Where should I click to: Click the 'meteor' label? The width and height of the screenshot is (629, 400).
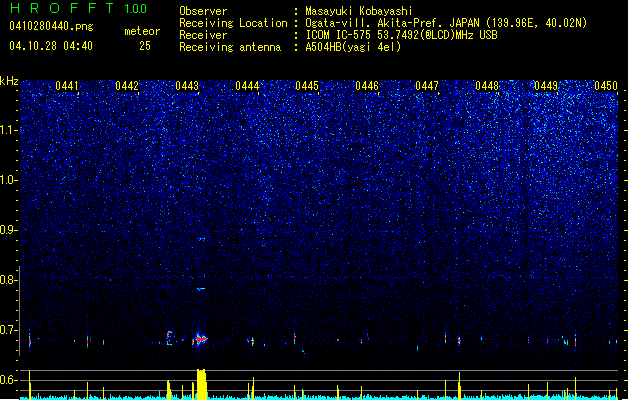point(142,31)
